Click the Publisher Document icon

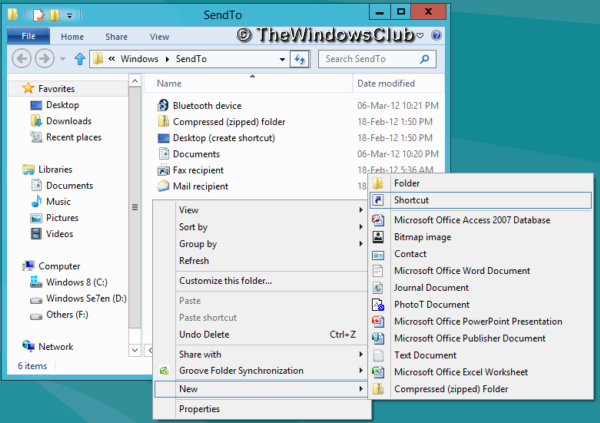pyautogui.click(x=378, y=338)
